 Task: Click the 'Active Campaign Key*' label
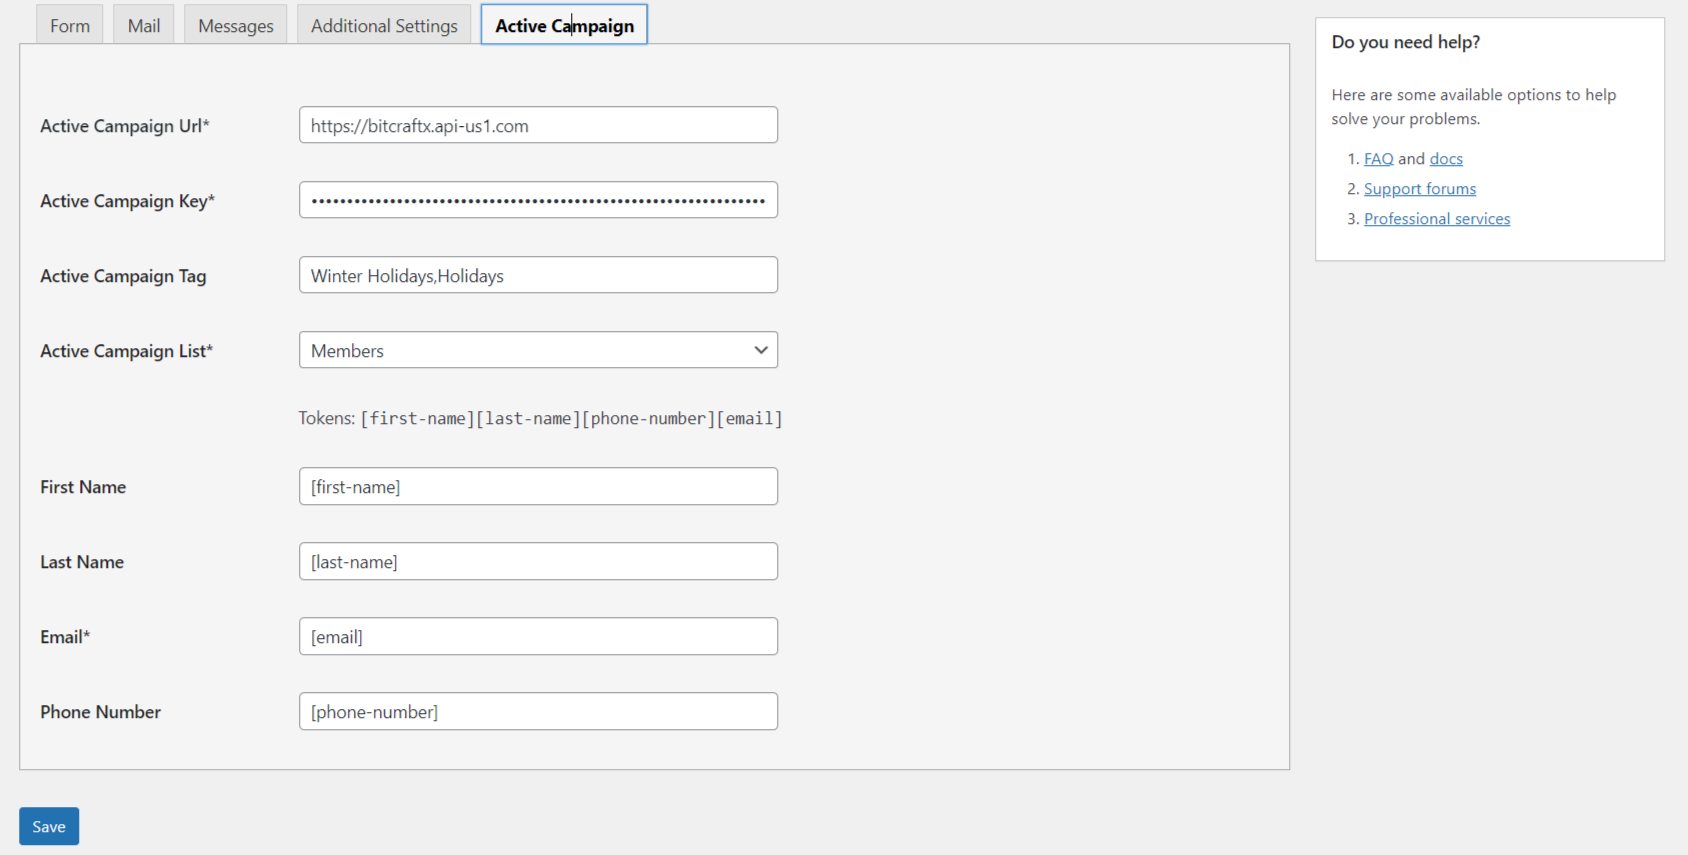point(128,201)
